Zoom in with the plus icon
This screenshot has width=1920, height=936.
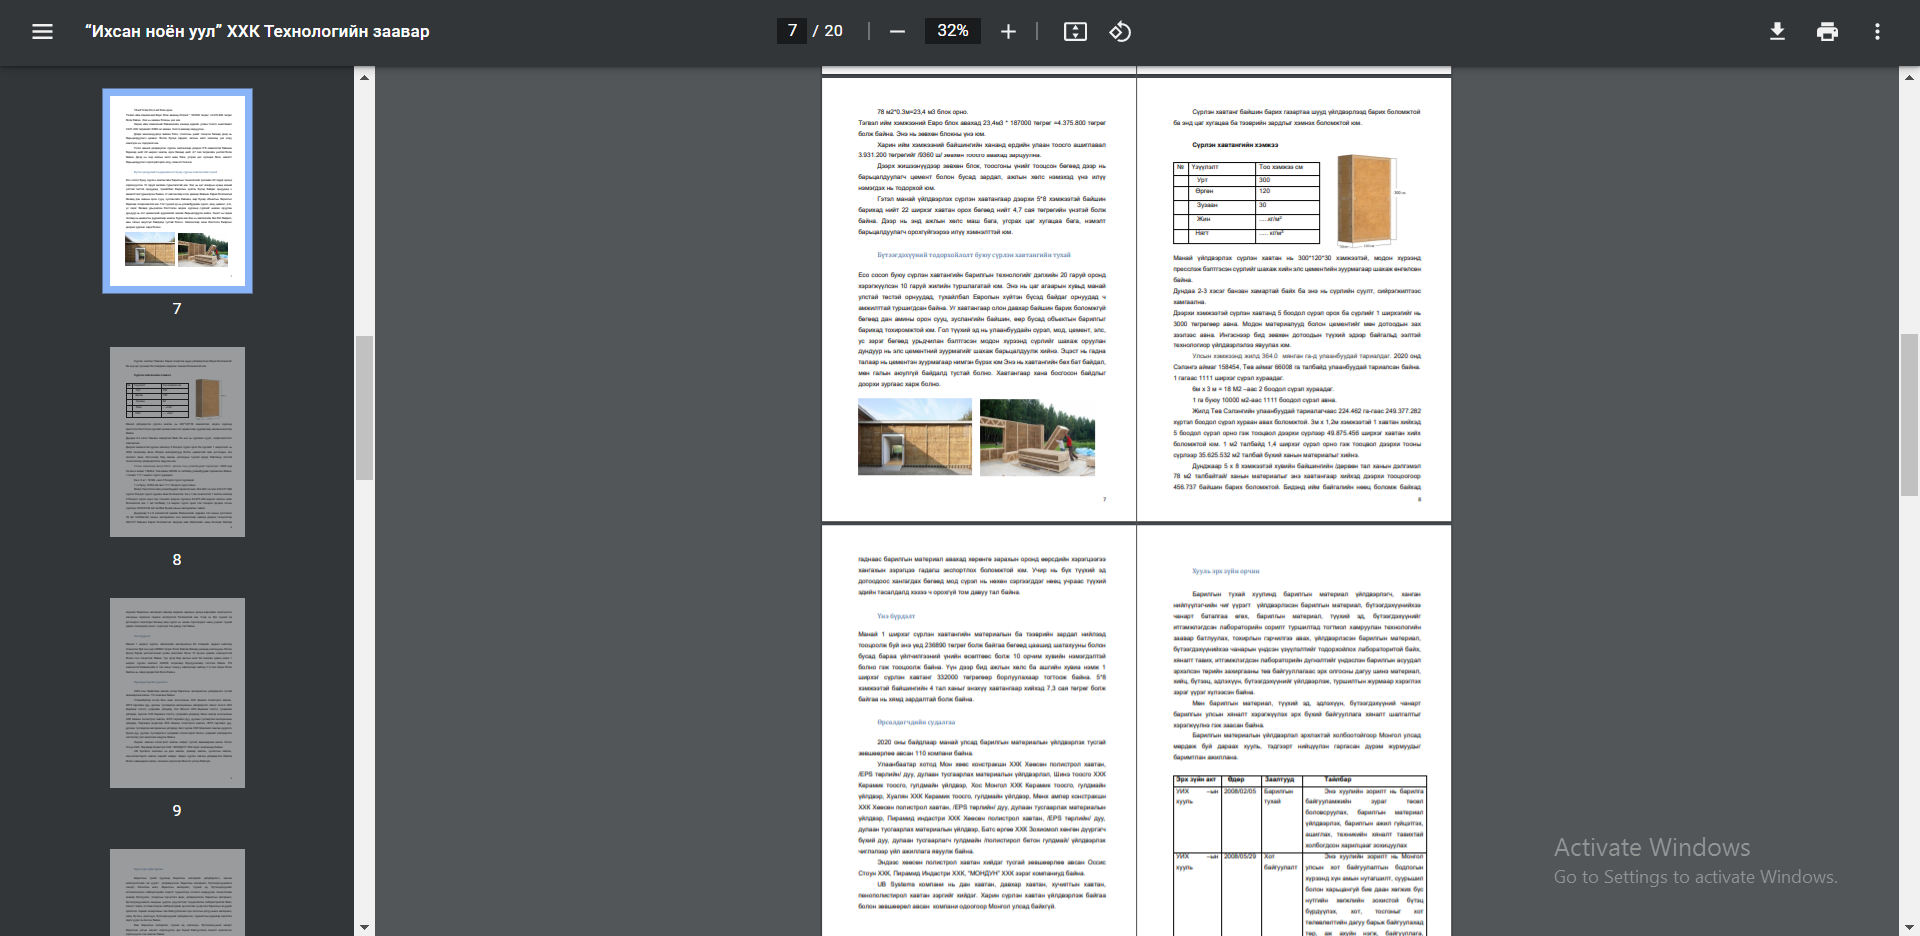(1008, 32)
